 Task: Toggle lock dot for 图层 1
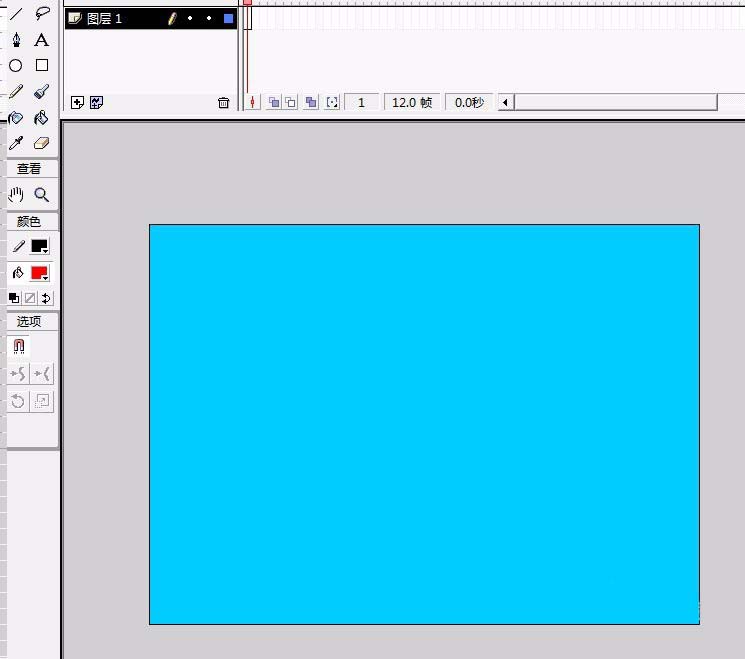pos(209,19)
